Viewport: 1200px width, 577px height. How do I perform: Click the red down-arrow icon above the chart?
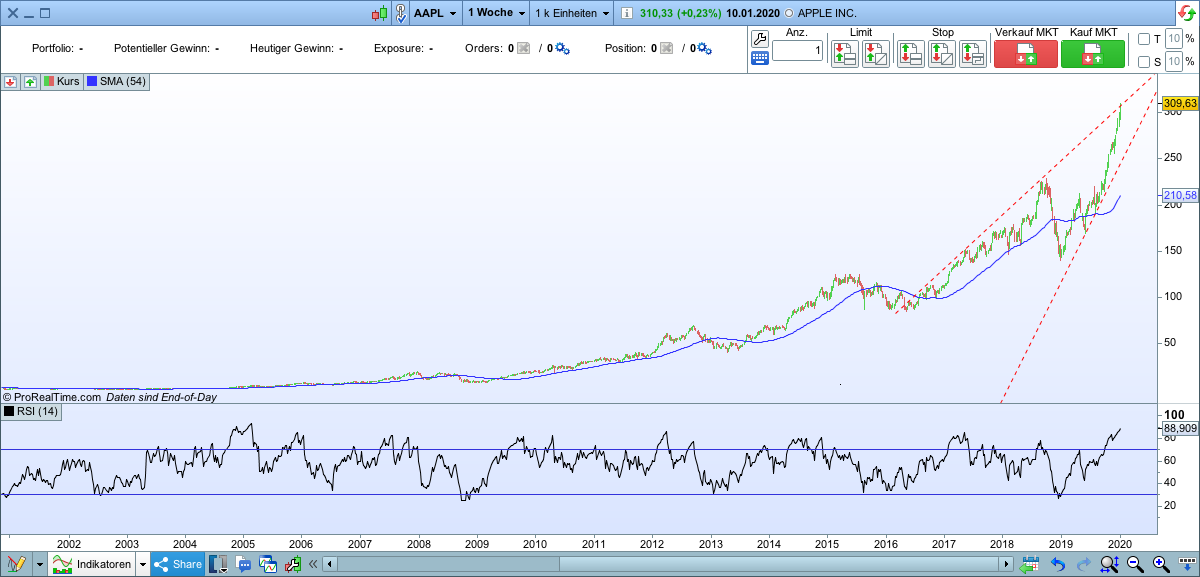click(x=10, y=81)
